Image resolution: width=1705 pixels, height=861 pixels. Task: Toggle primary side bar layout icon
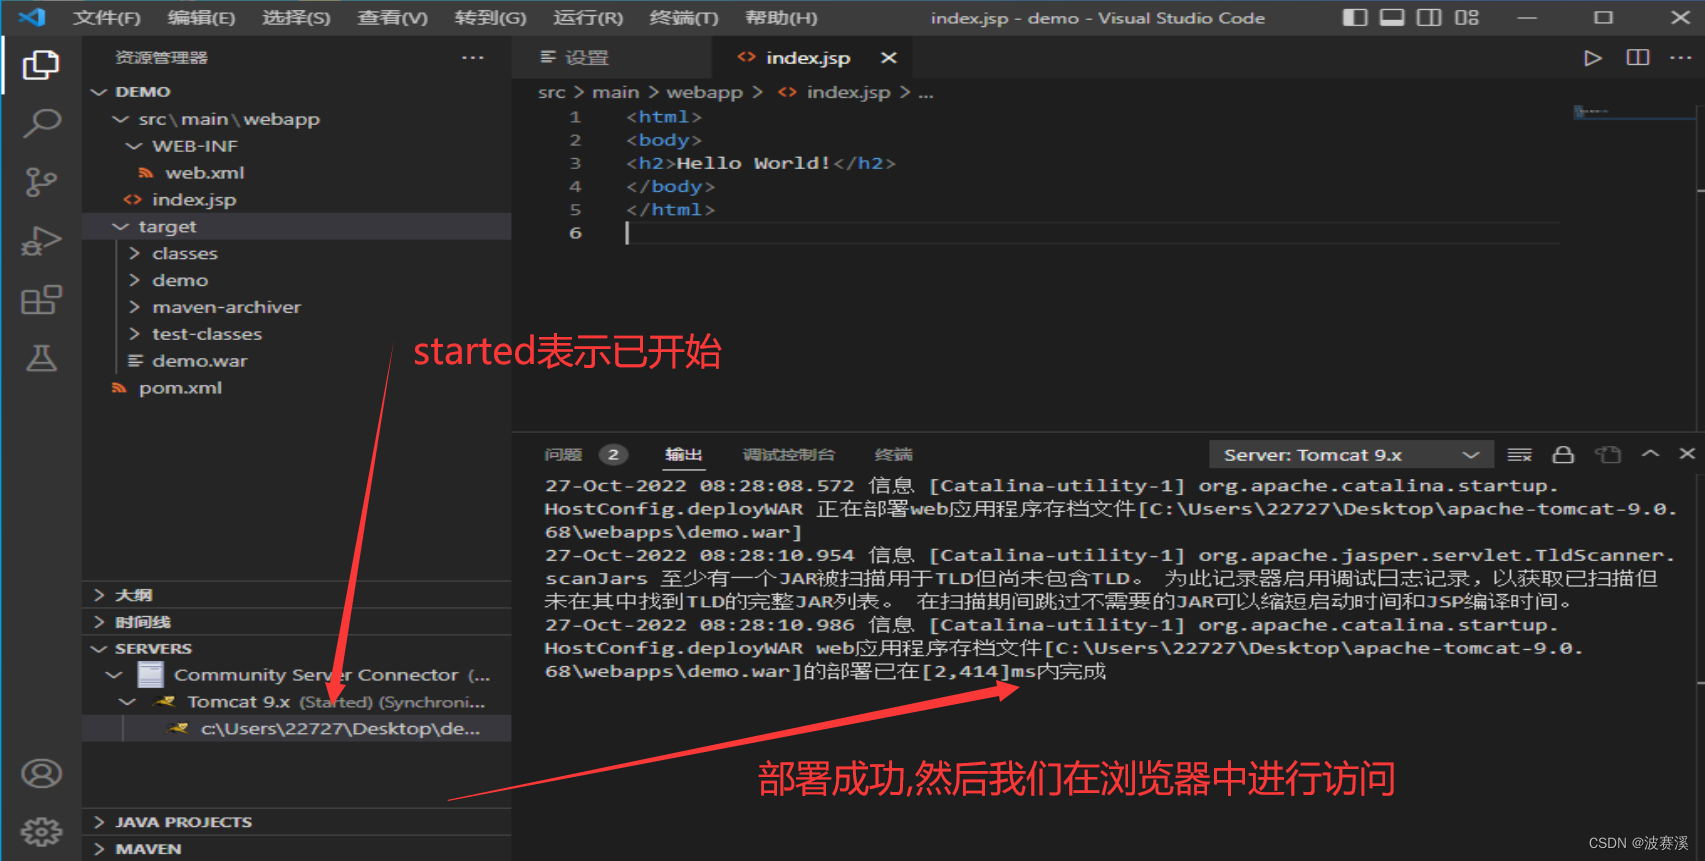point(1355,17)
